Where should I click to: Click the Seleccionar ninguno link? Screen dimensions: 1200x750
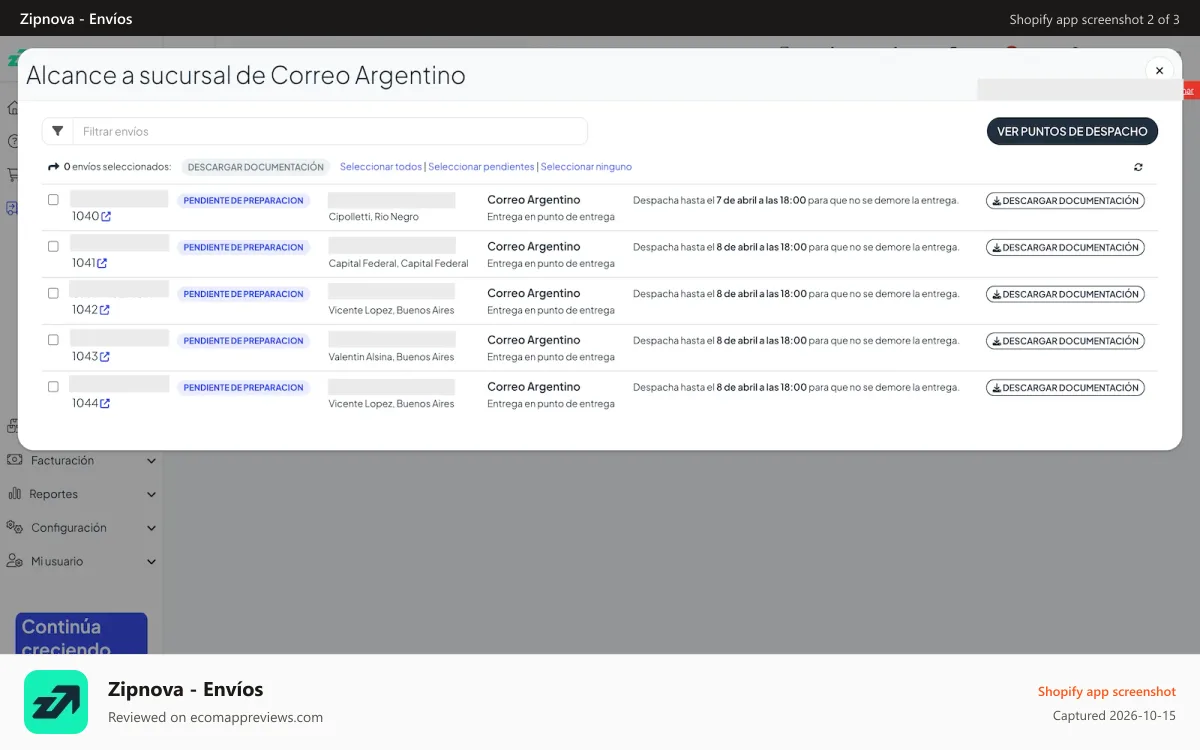[x=586, y=167]
